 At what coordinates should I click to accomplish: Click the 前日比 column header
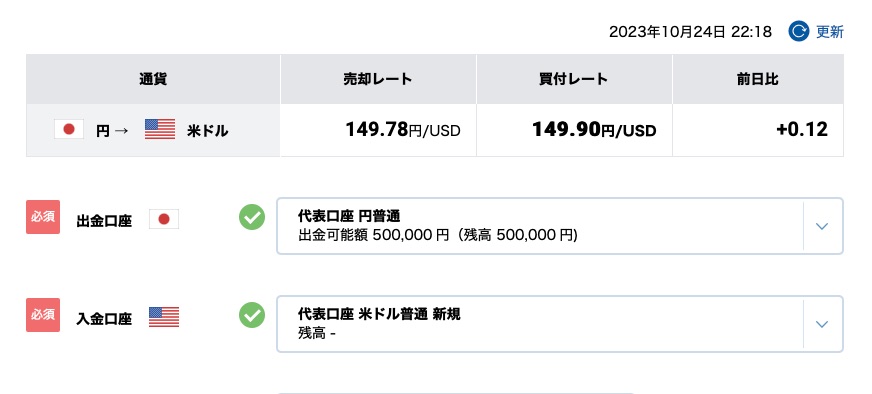(x=758, y=79)
